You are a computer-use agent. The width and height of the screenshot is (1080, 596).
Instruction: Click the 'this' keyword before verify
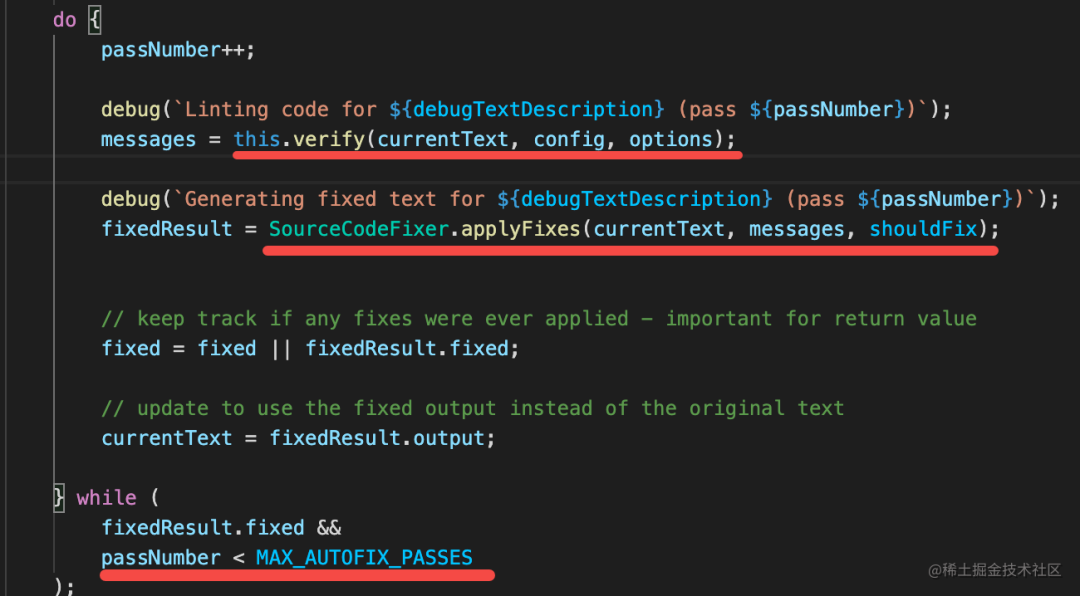click(257, 140)
